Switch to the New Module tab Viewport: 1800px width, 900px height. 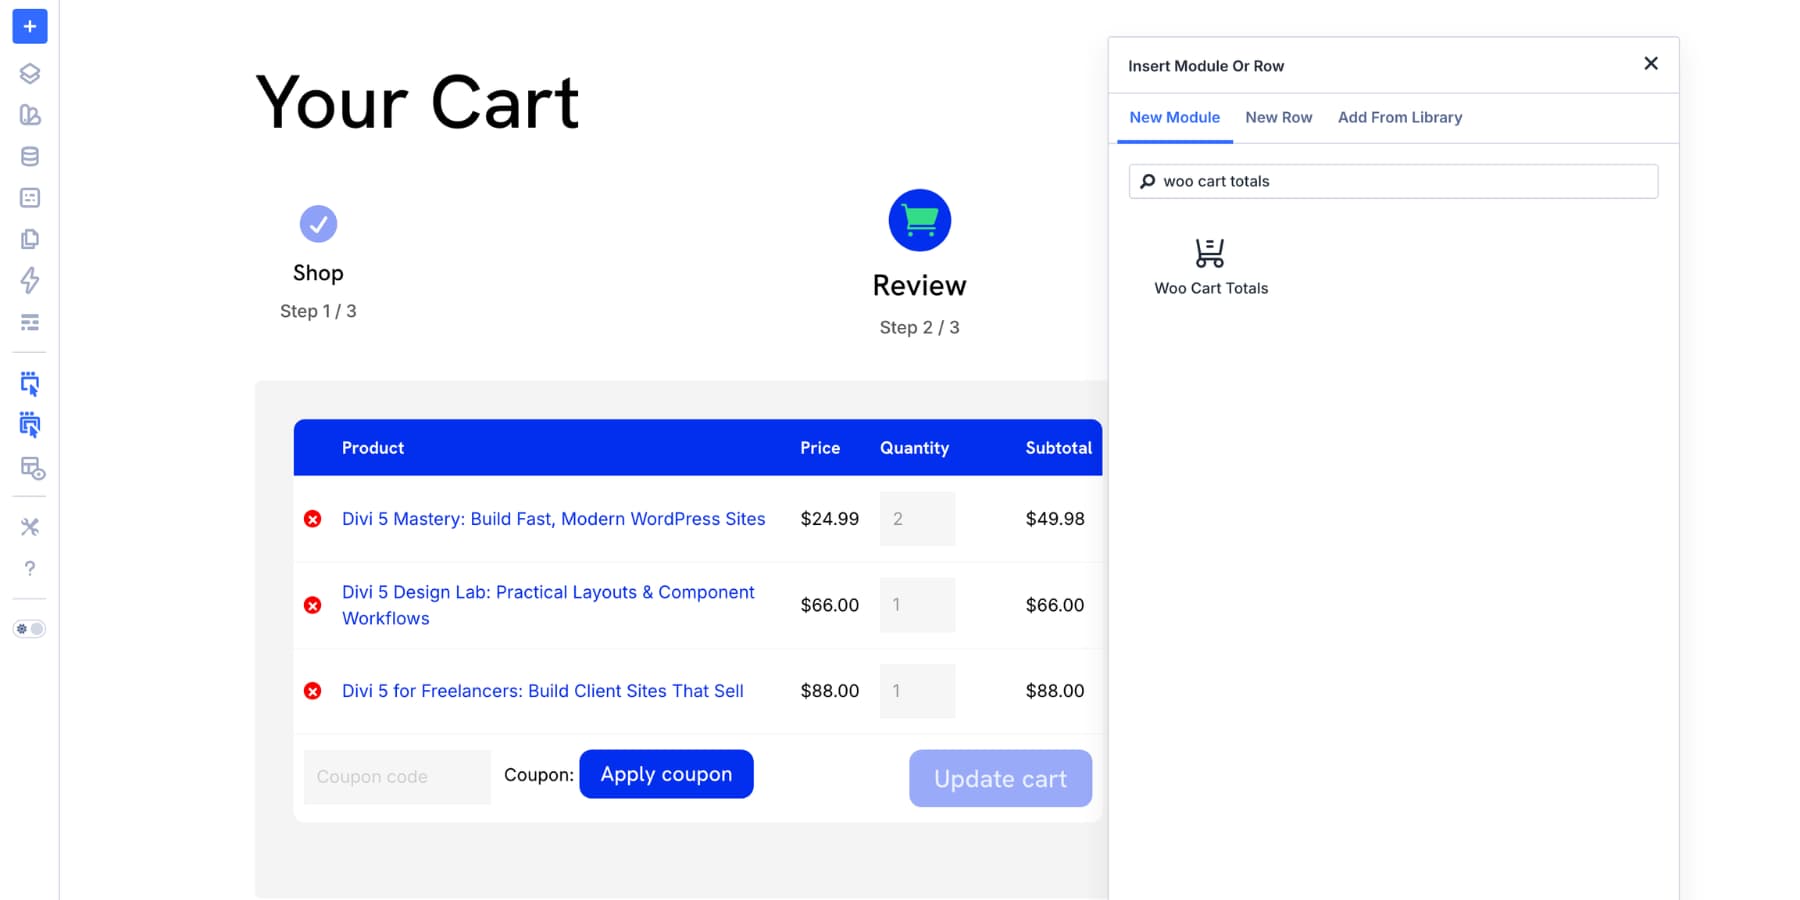coord(1174,117)
